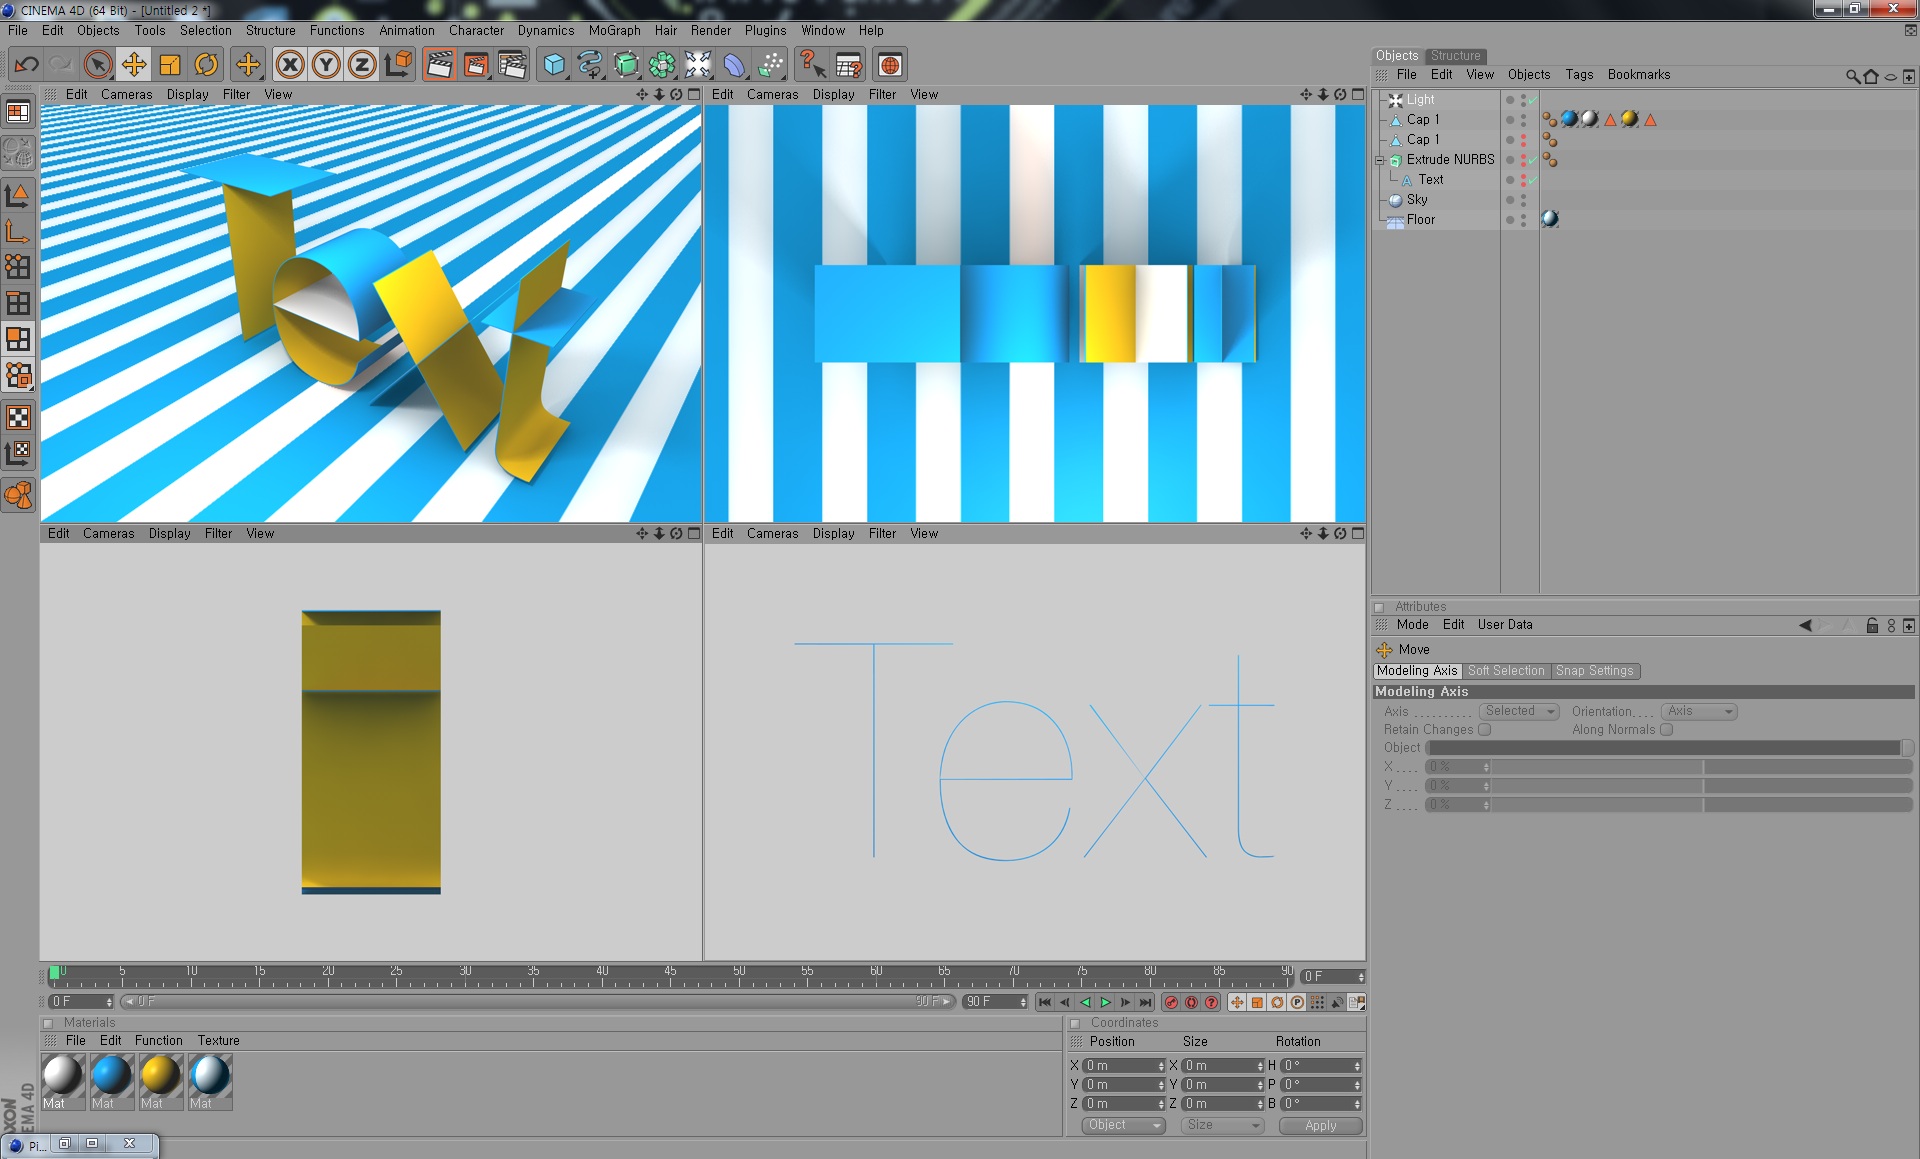Click the Undo arrow in the toolbar
This screenshot has width=1920, height=1159.
pos(26,65)
